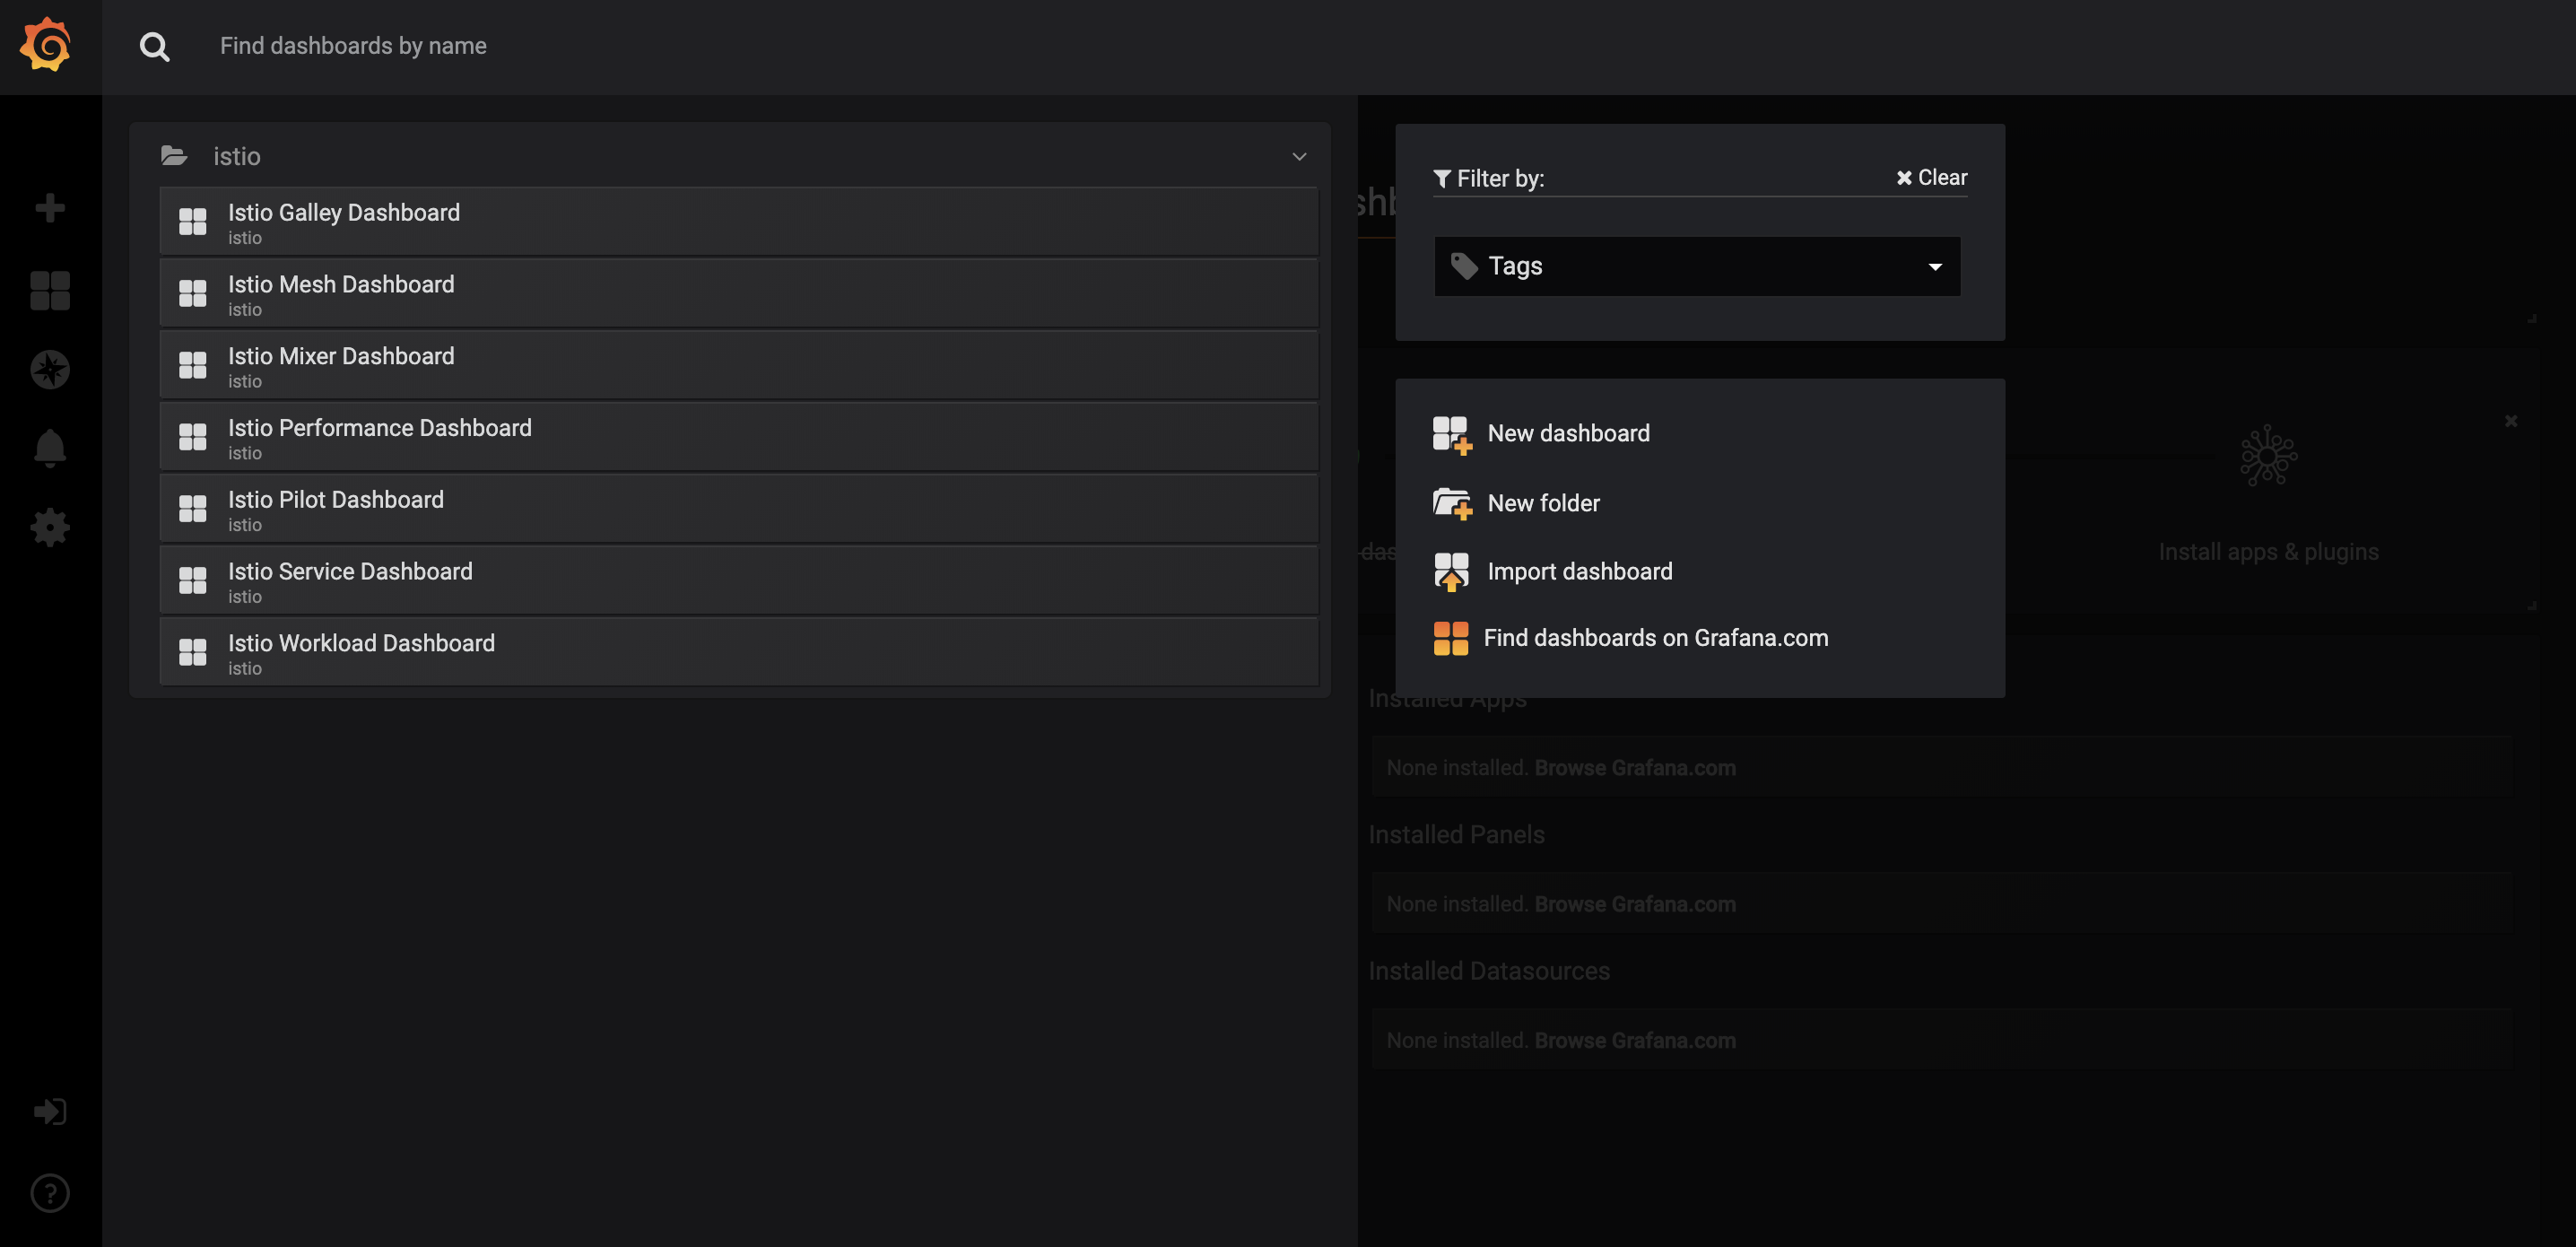Image resolution: width=2576 pixels, height=1247 pixels.
Task: Open the Alerting bell icon in sidebar
Action: tap(50, 448)
